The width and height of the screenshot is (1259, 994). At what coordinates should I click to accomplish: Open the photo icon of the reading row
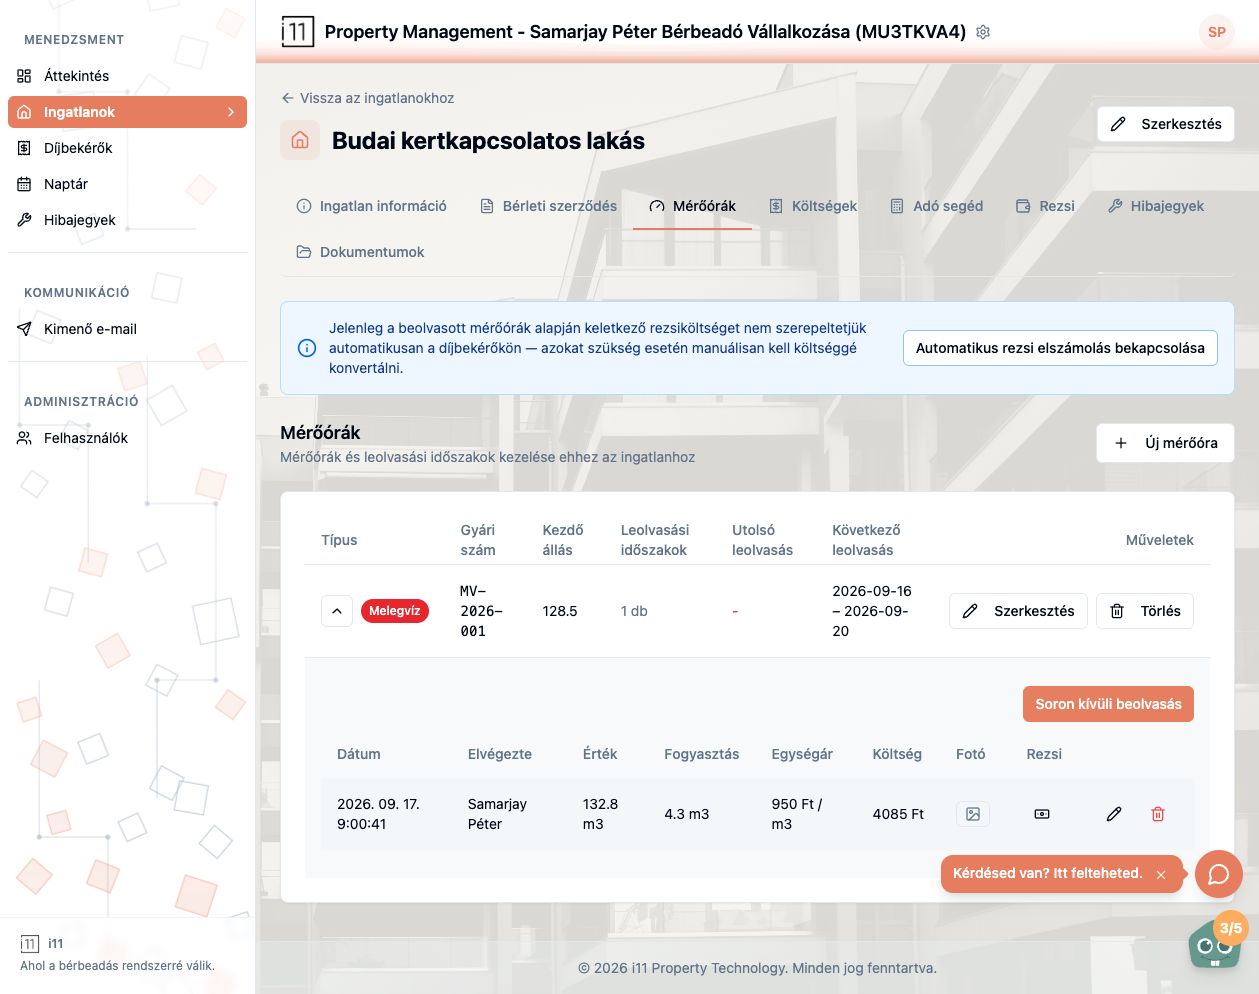pyautogui.click(x=973, y=814)
